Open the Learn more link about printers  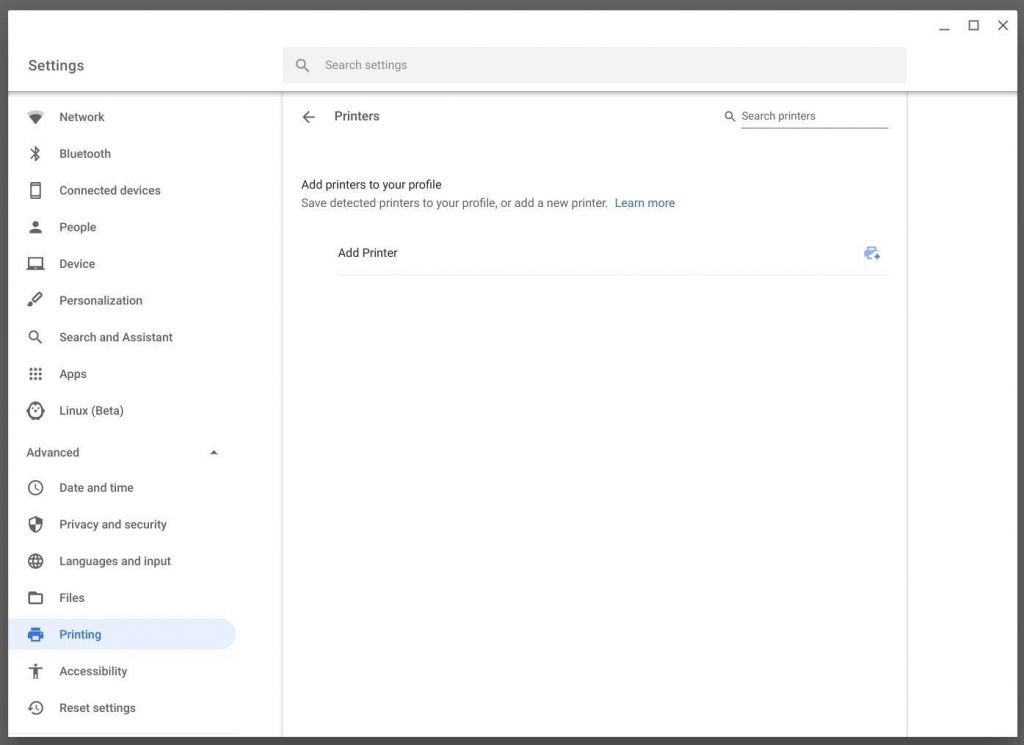[644, 203]
